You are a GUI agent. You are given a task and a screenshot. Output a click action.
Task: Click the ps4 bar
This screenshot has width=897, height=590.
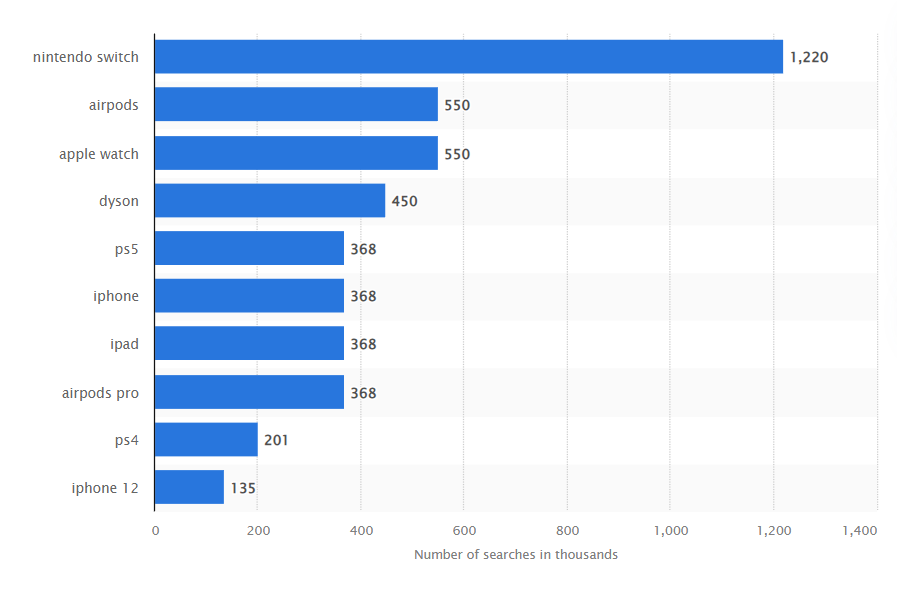pyautogui.click(x=206, y=439)
